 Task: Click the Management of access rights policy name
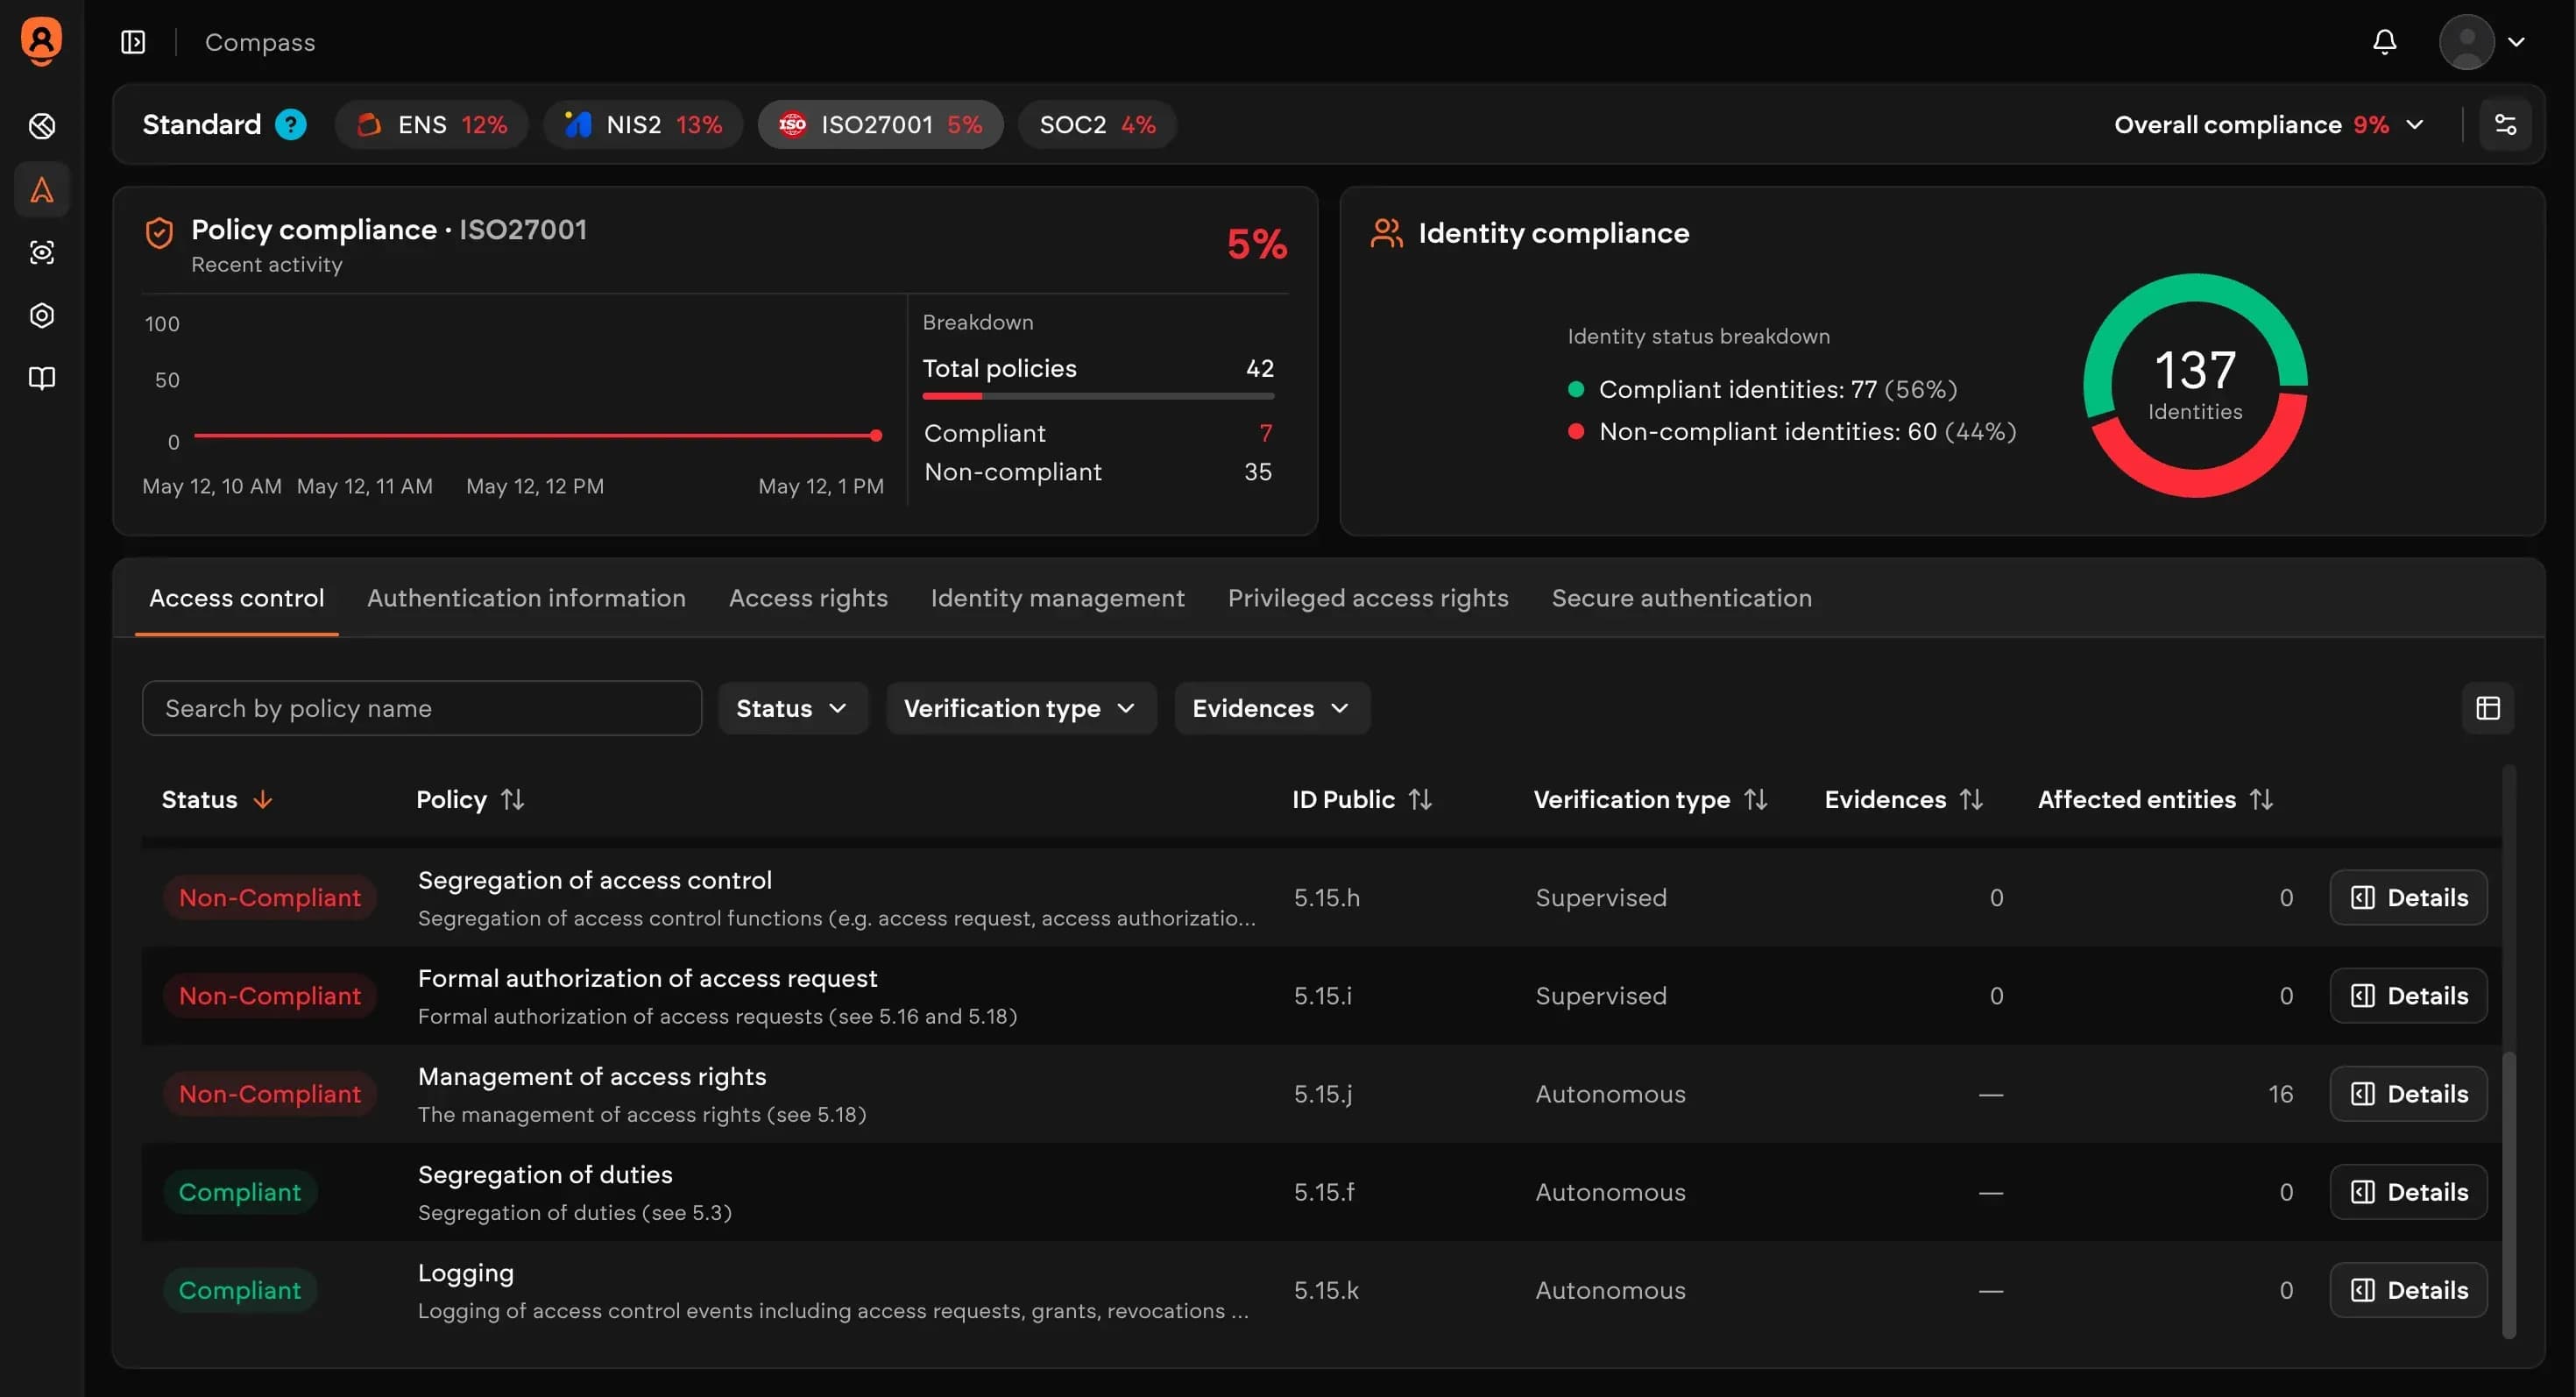point(592,1076)
